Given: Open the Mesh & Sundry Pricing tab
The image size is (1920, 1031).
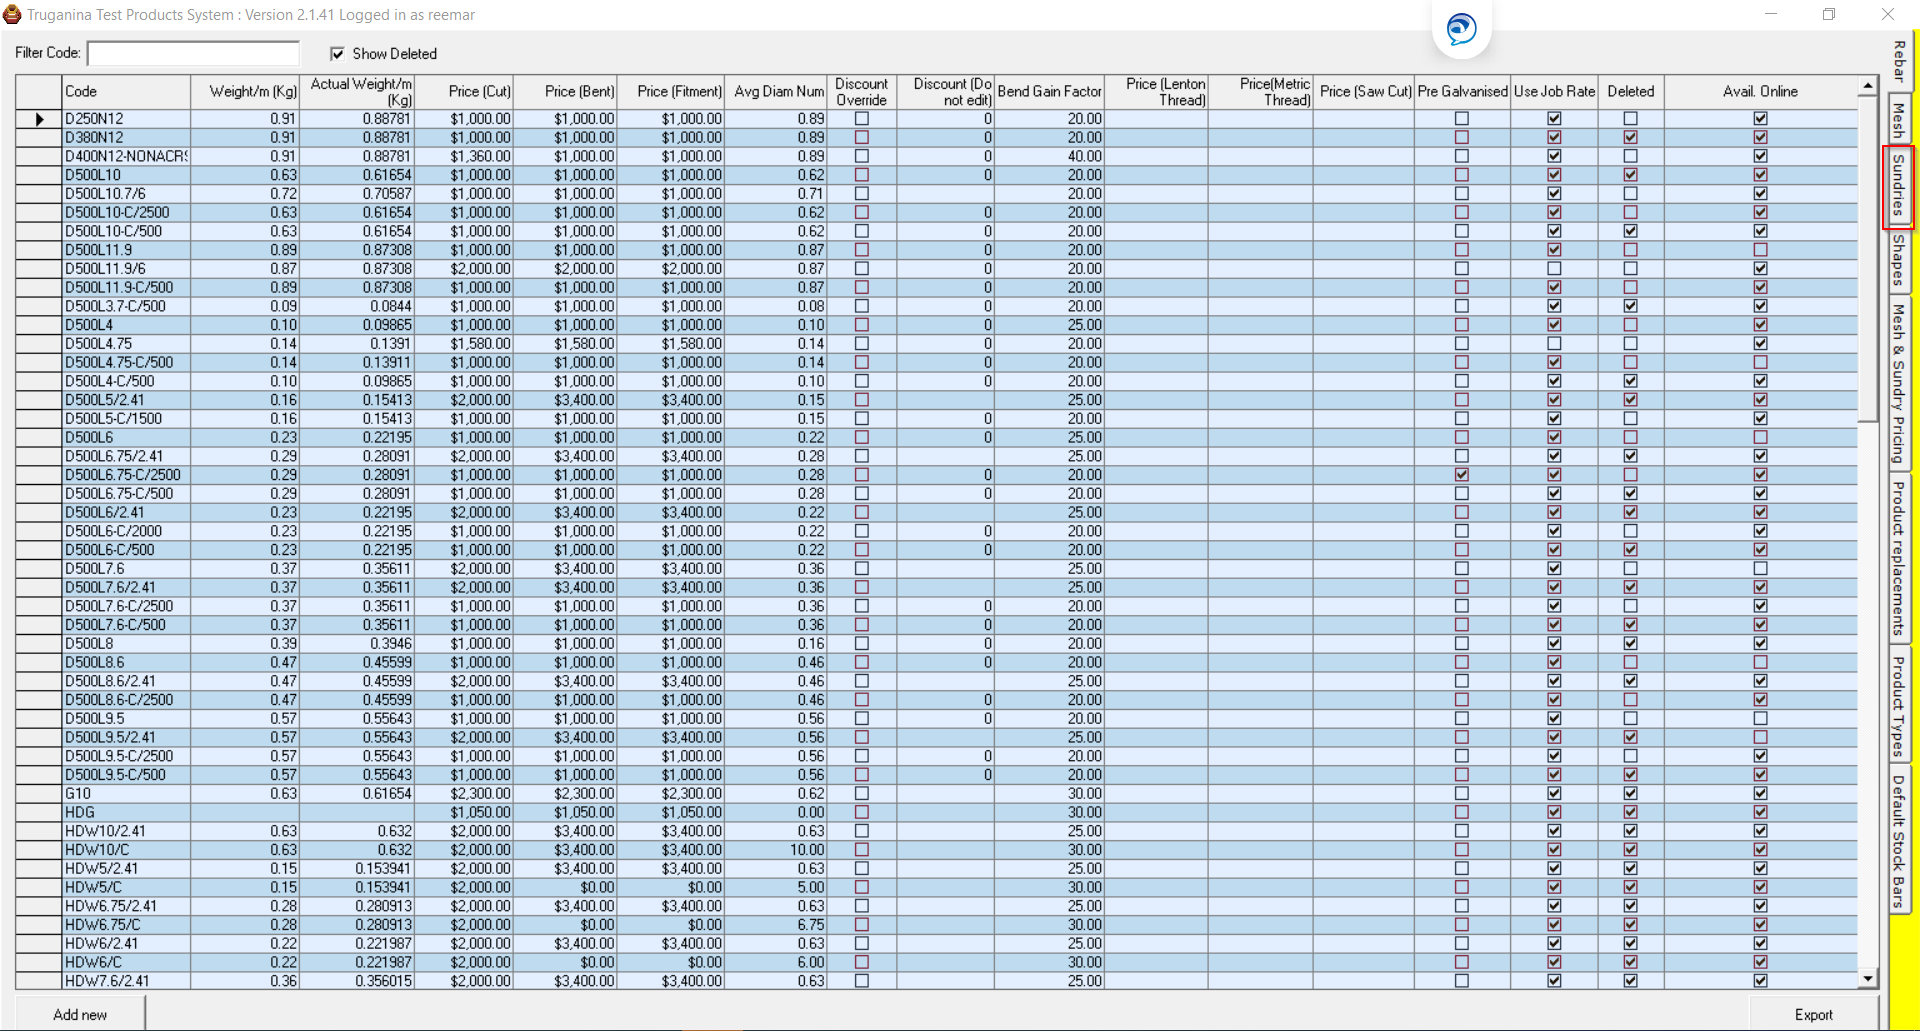Looking at the screenshot, I should [x=1897, y=382].
